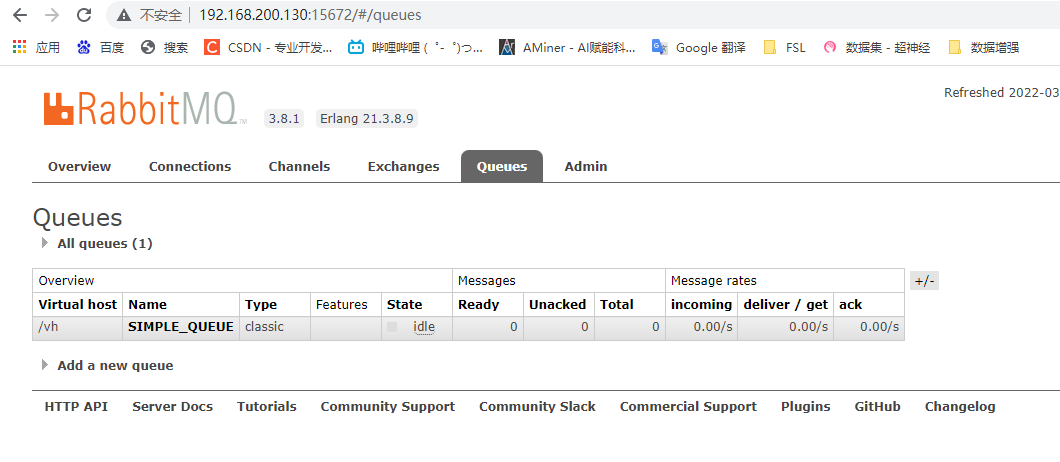The width and height of the screenshot is (1060, 462).
Task: Switch to the Connections tab
Action: [x=190, y=166]
